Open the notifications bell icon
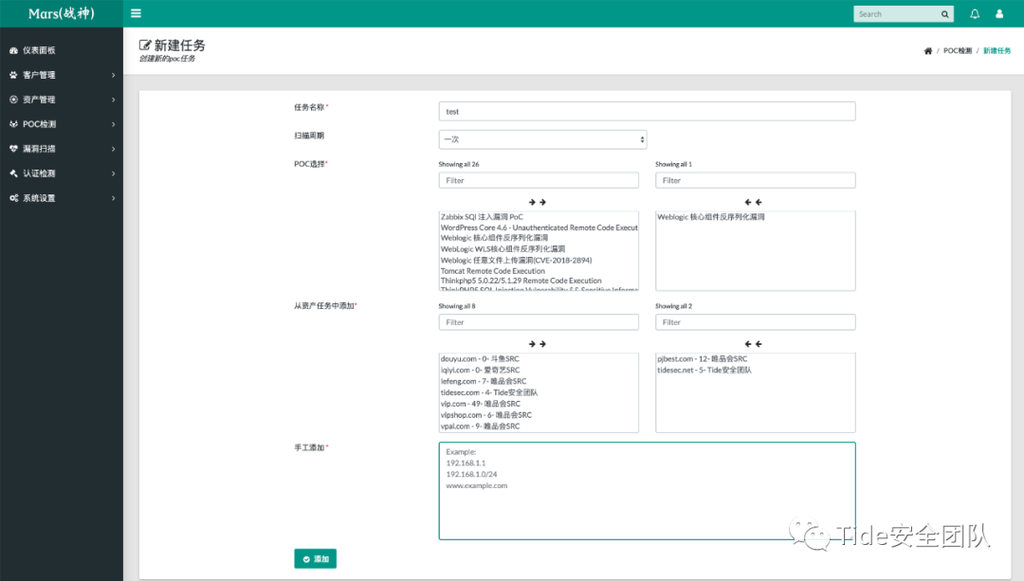 coord(975,14)
